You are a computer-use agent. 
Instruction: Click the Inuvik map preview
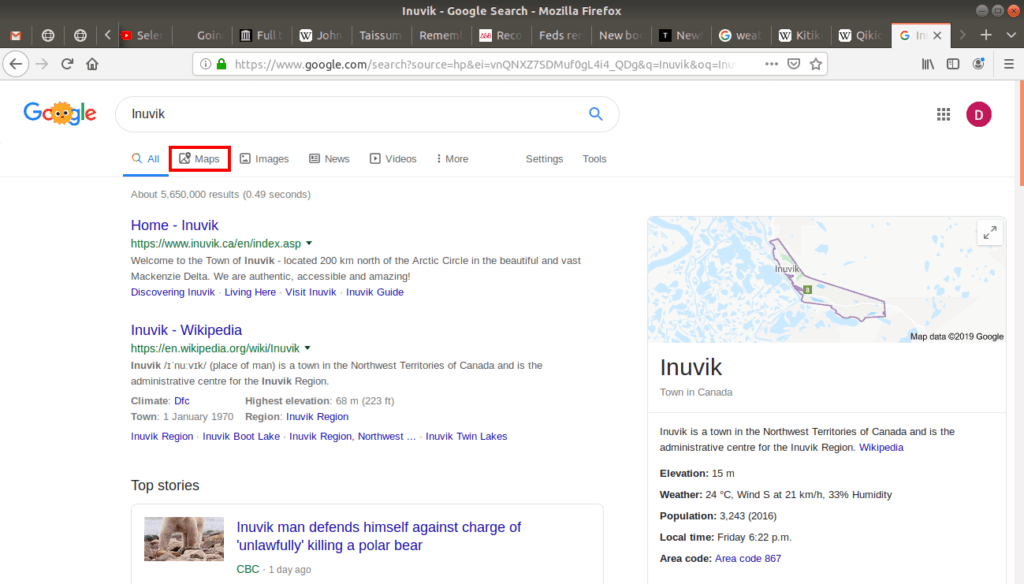826,280
